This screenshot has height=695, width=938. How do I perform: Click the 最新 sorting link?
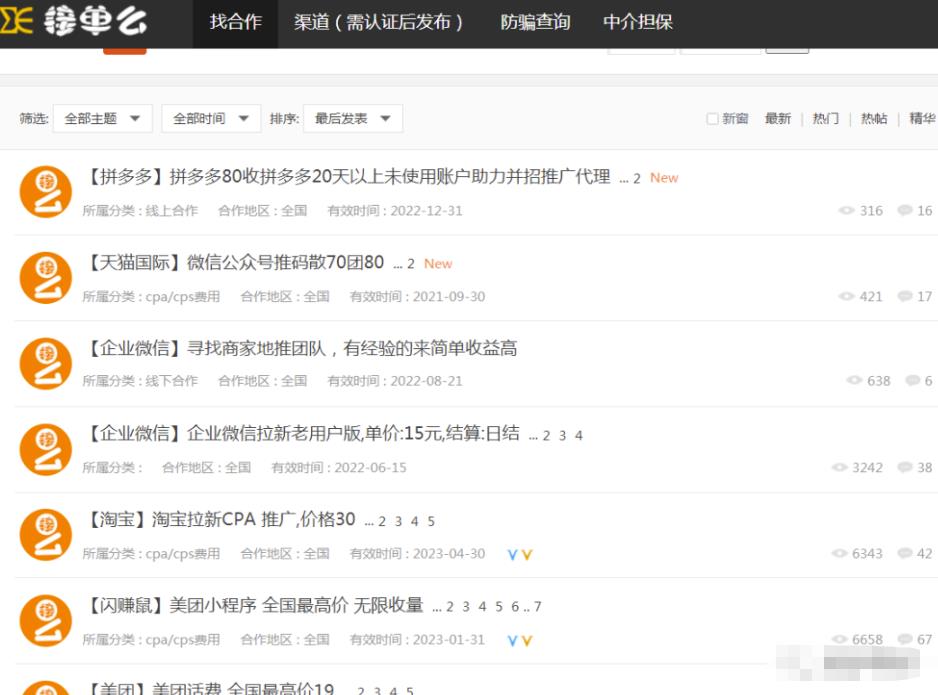tap(778, 117)
